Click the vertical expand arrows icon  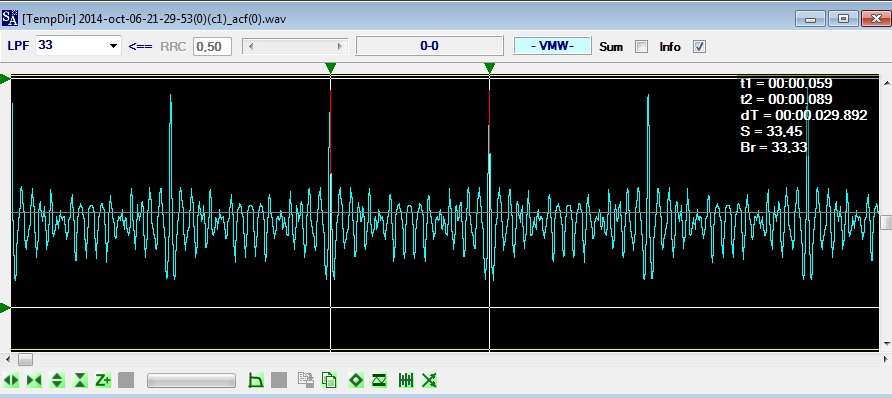pos(57,380)
